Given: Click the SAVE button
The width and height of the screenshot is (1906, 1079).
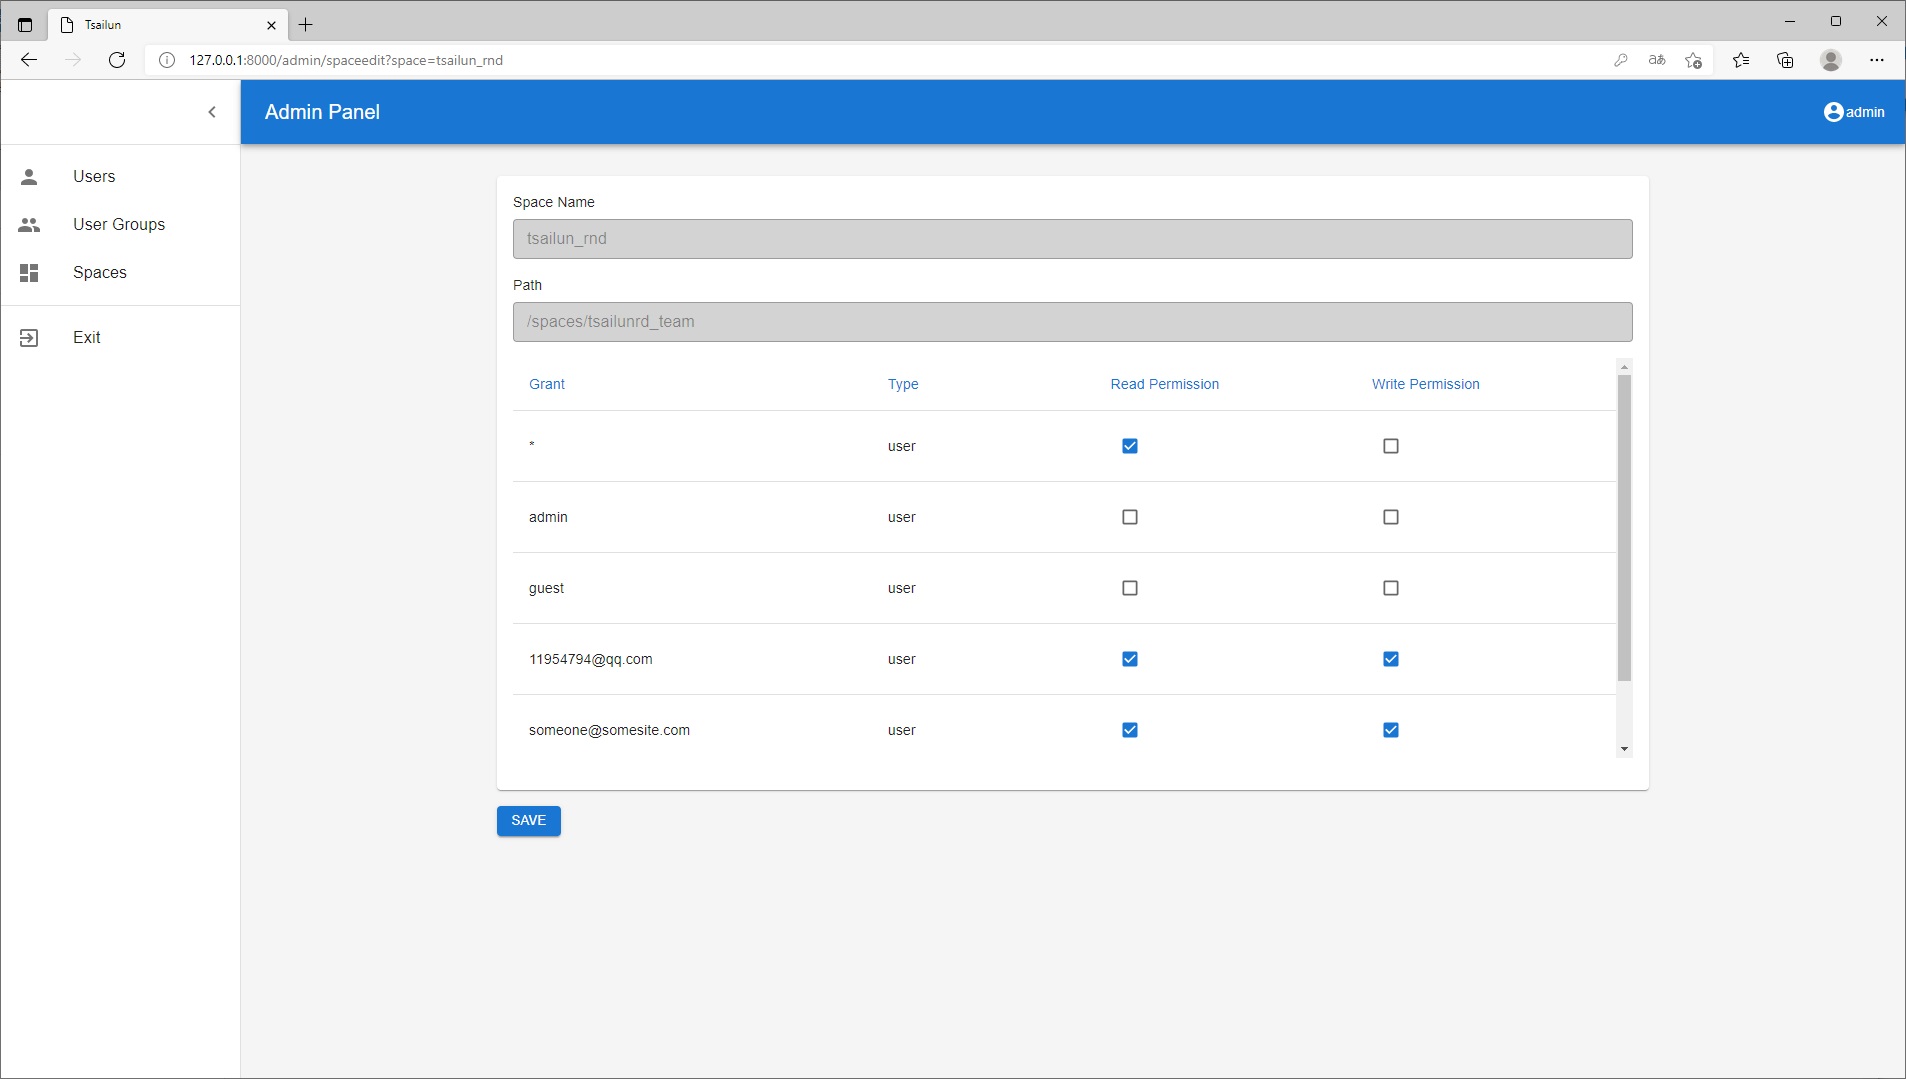Looking at the screenshot, I should (x=529, y=821).
